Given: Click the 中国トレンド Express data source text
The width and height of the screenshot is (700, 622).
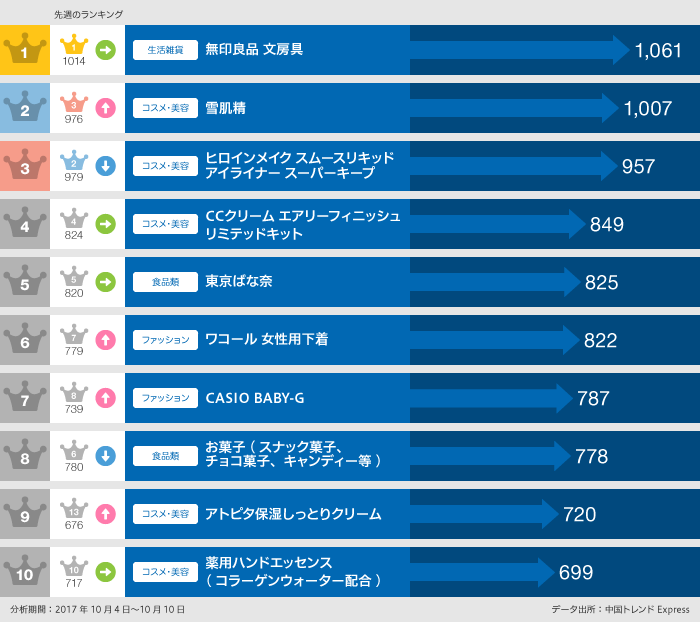Looking at the screenshot, I should click(648, 609).
